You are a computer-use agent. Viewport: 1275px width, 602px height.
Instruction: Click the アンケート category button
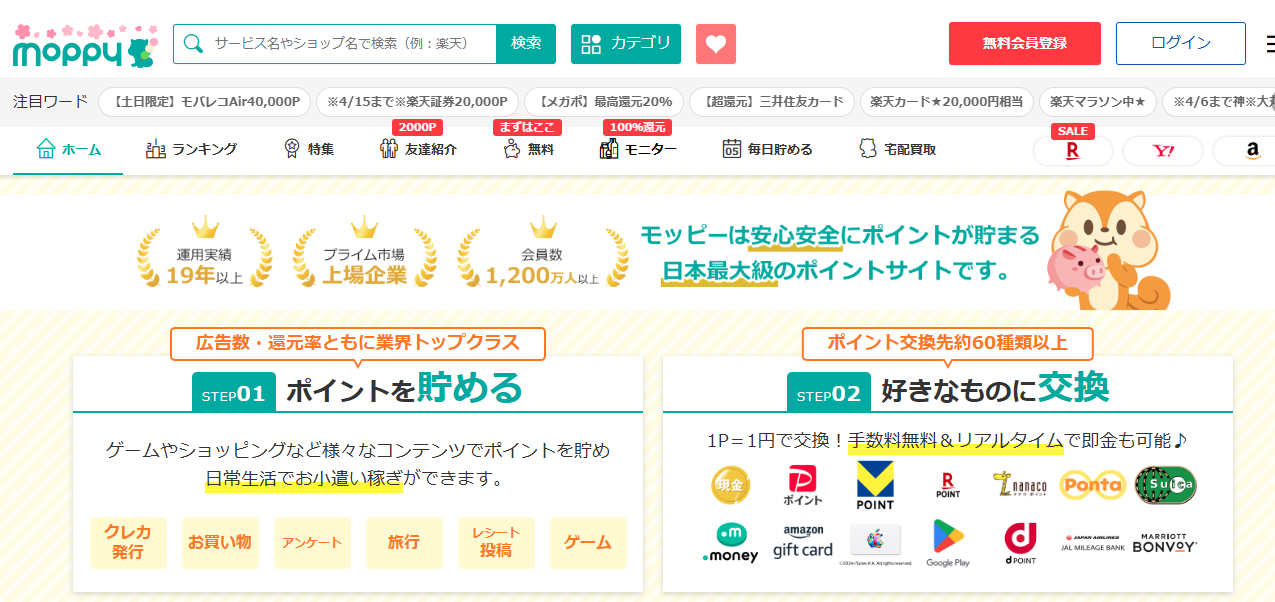pos(312,543)
